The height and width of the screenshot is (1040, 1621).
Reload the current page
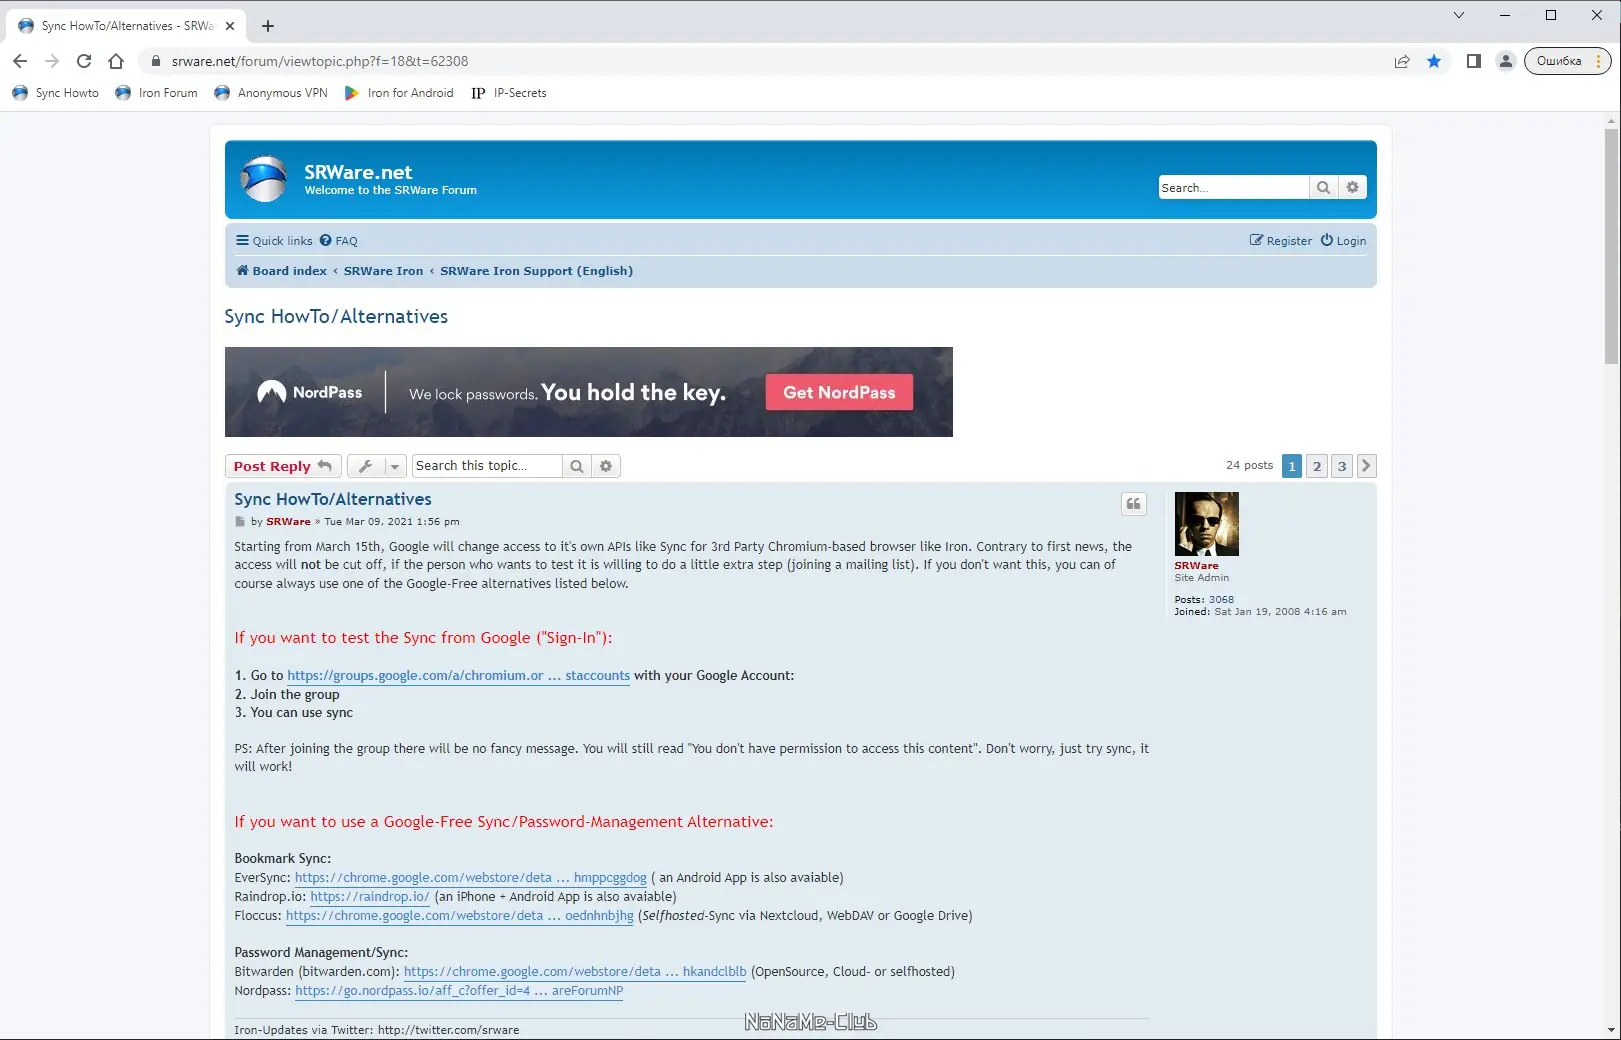84,61
